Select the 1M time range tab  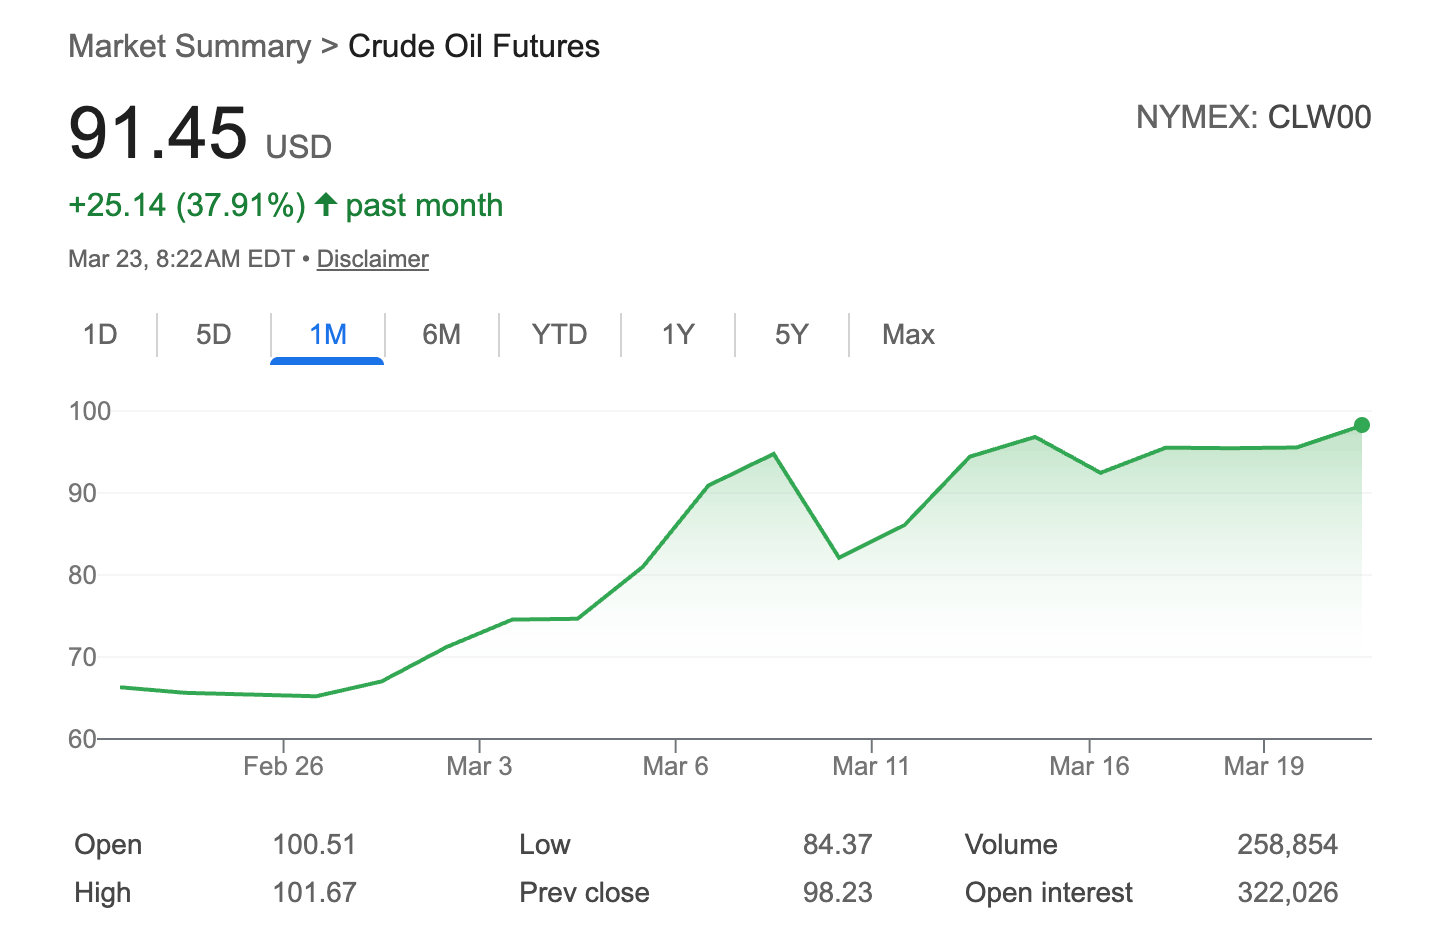327,334
